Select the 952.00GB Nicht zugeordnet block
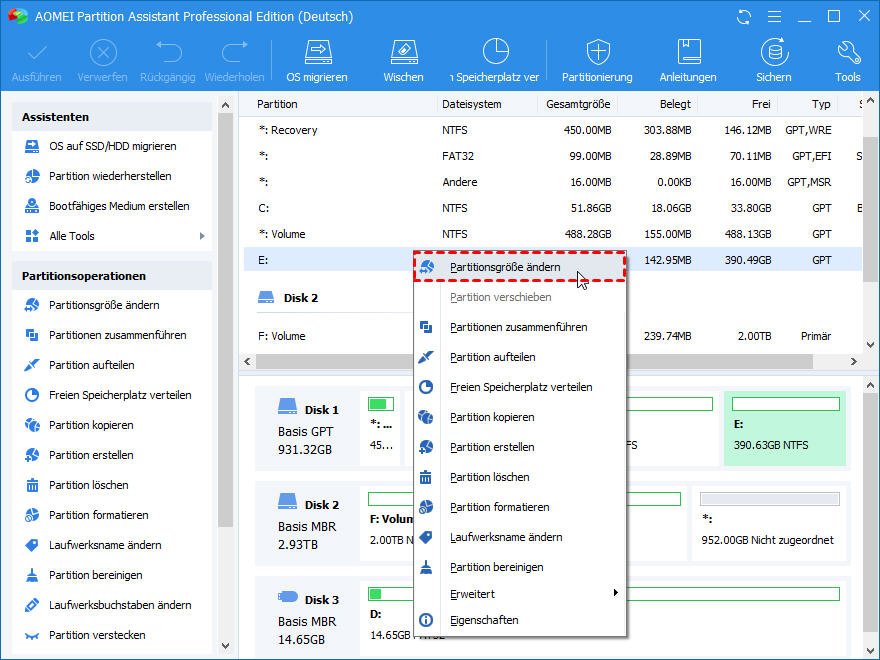The image size is (880, 660). pyautogui.click(x=768, y=523)
